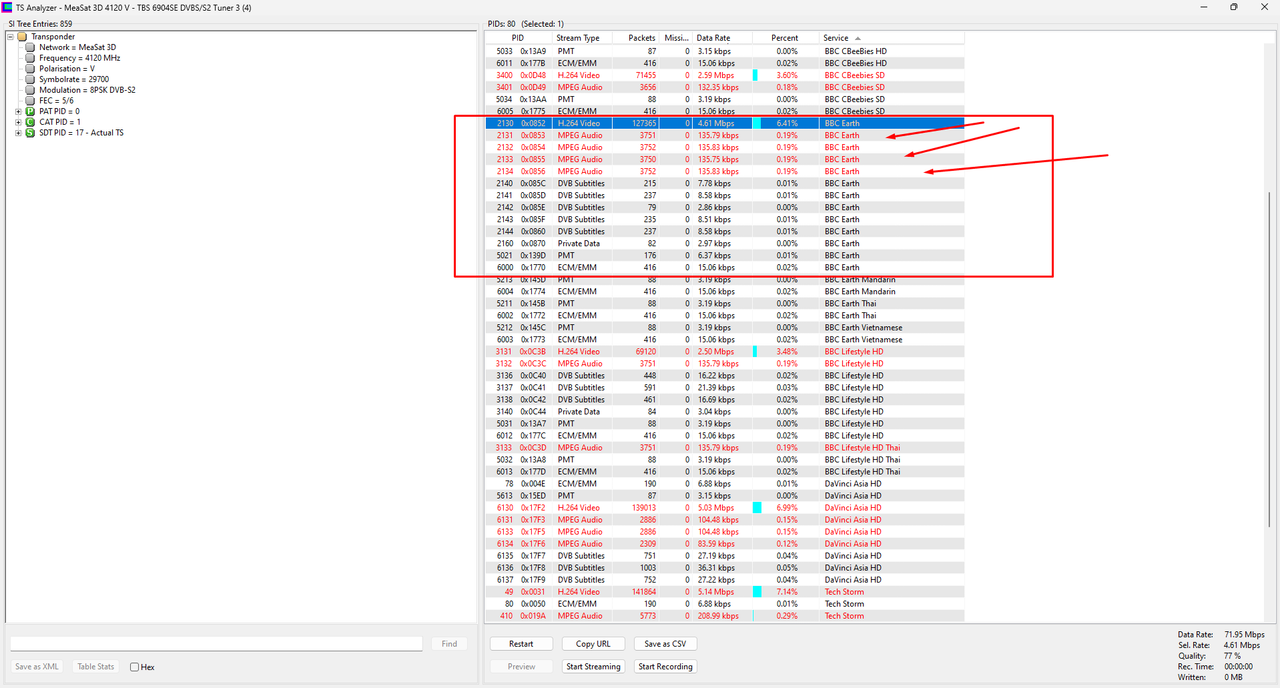Select the PID 6136 DVB Subtitles row

[726, 567]
